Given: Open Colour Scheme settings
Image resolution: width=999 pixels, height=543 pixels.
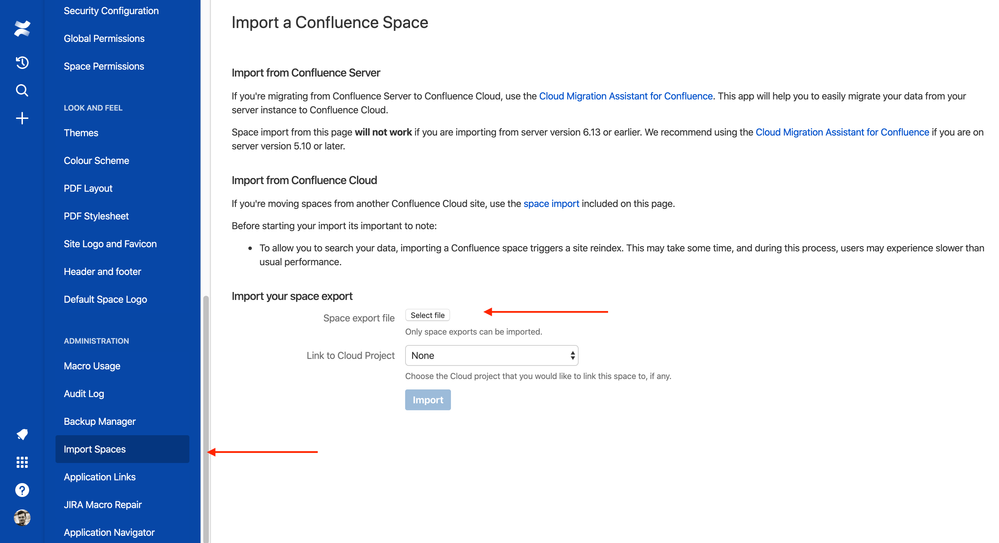Looking at the screenshot, I should coord(96,161).
